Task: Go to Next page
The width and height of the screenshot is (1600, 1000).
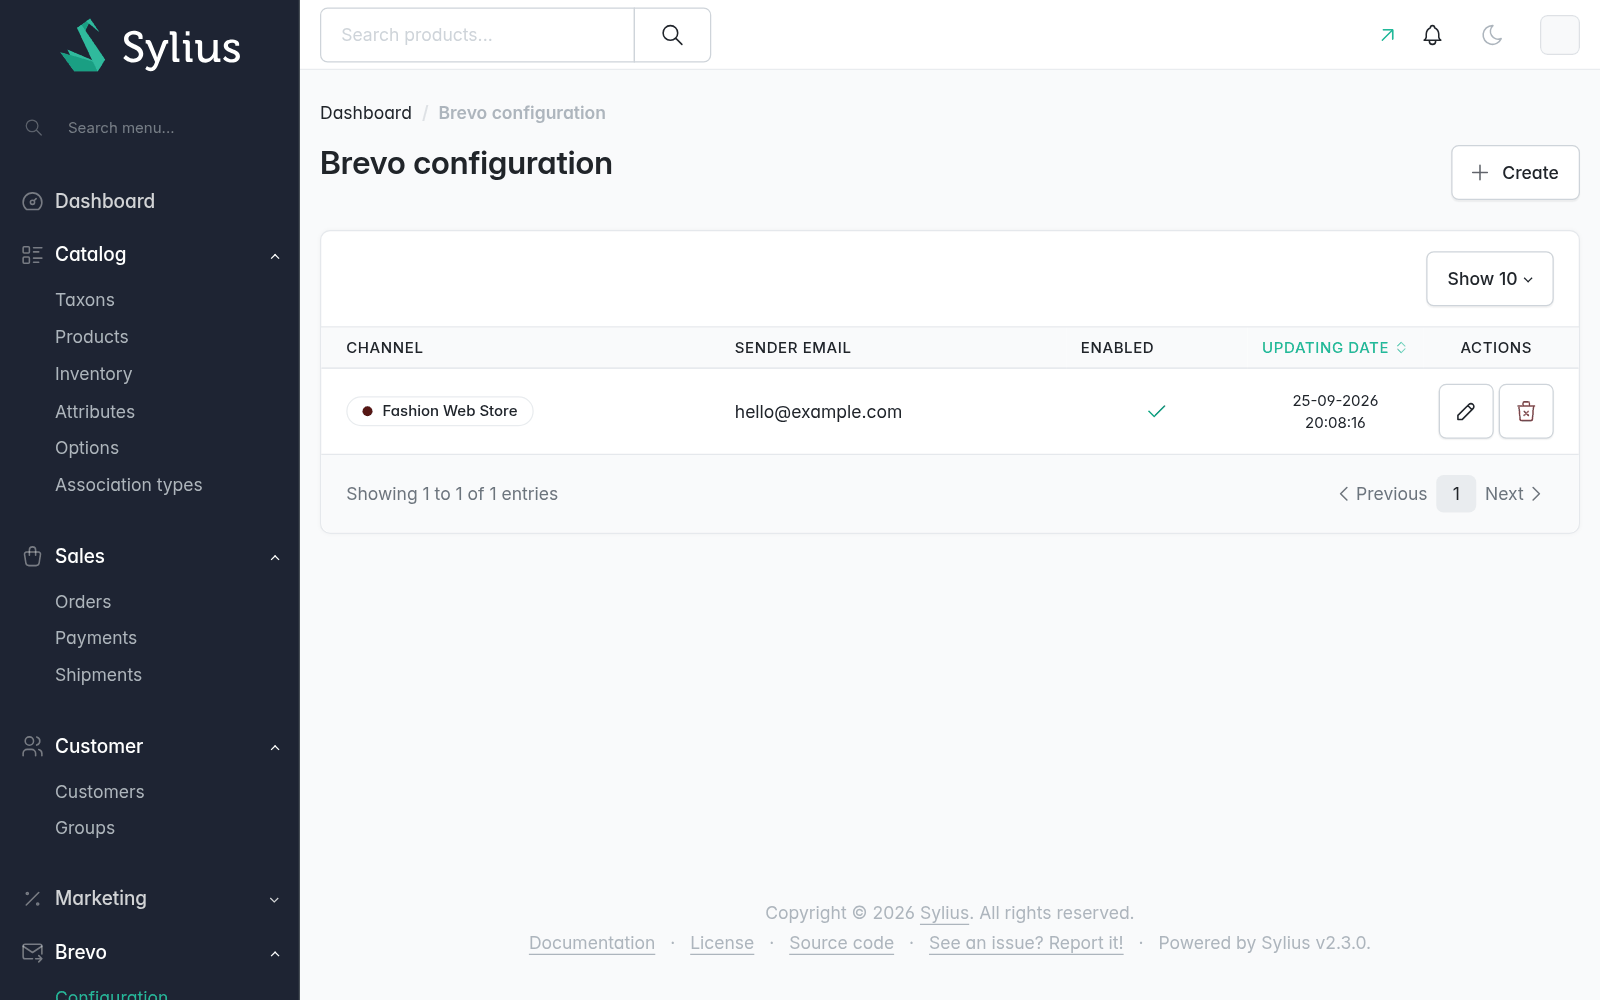Action: click(1513, 494)
